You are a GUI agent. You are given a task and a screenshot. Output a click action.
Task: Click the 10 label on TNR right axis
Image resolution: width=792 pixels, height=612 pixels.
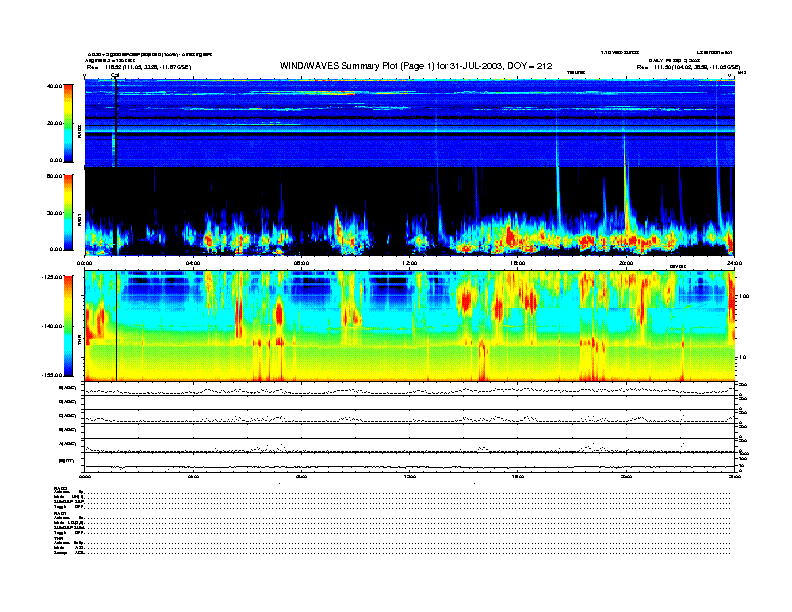742,357
